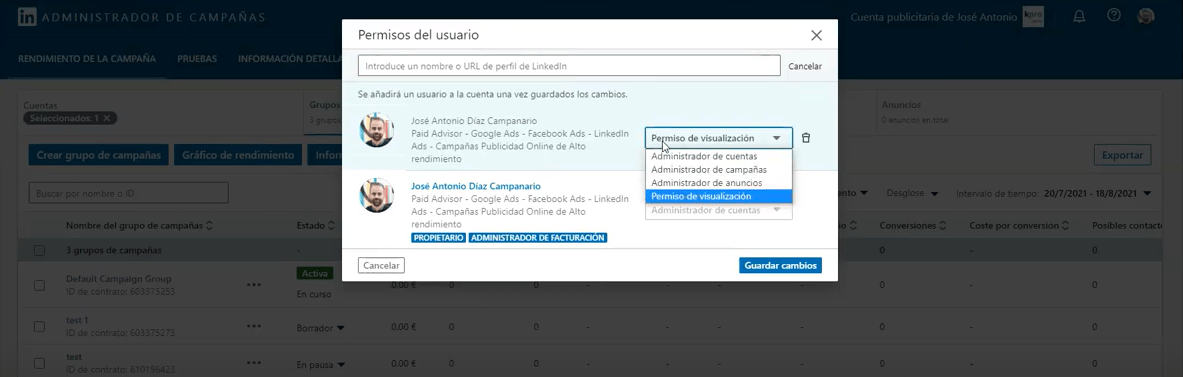Image resolution: width=1183 pixels, height=377 pixels.
Task: Select highlighted Permiso de visualización option
Action: 718,196
